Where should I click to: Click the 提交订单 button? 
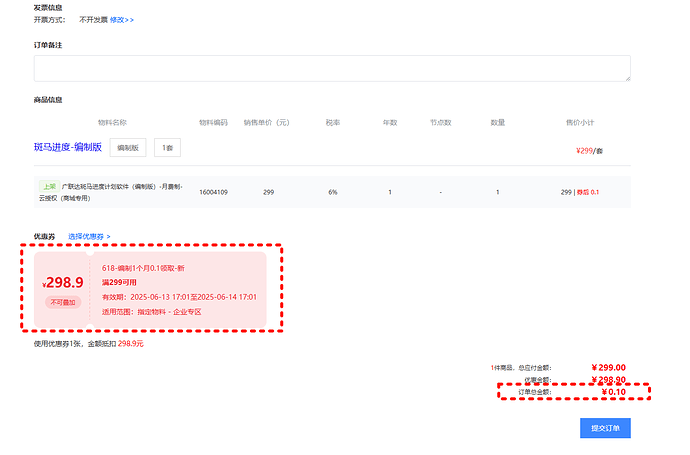pyautogui.click(x=605, y=428)
